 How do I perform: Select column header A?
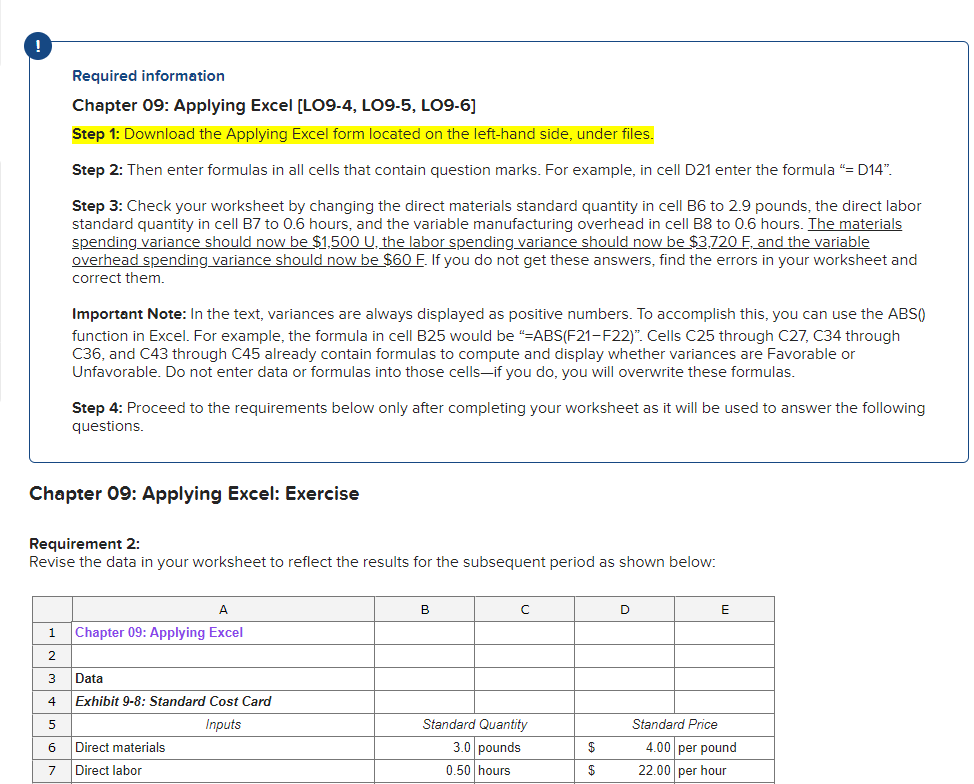click(223, 609)
